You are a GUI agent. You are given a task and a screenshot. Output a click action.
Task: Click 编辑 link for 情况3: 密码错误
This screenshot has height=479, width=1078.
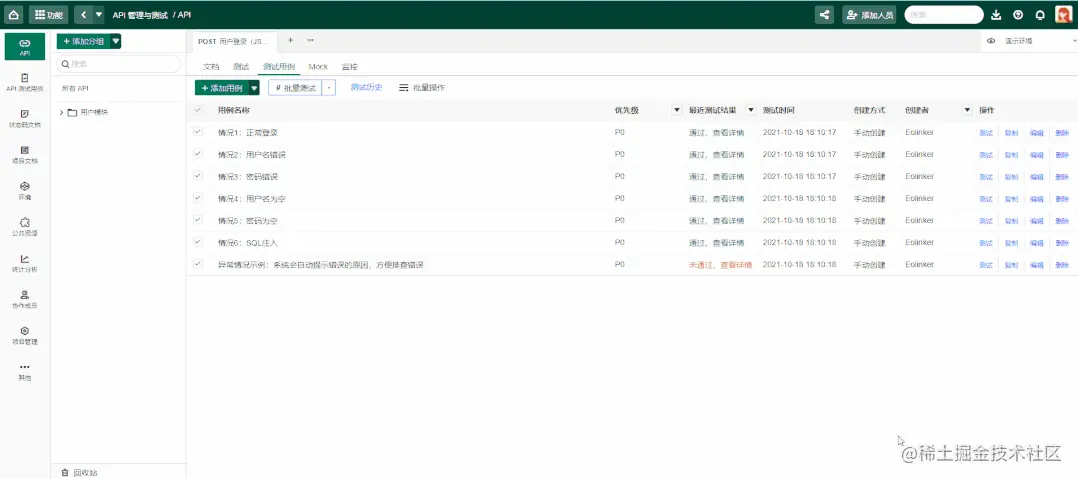point(1037,177)
